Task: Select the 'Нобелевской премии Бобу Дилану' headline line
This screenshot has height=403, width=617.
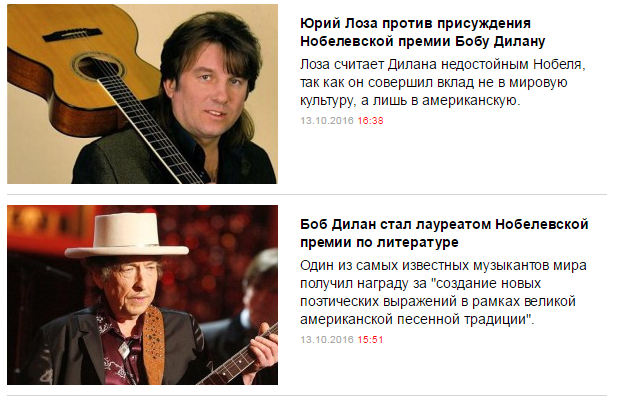Action: point(423,41)
